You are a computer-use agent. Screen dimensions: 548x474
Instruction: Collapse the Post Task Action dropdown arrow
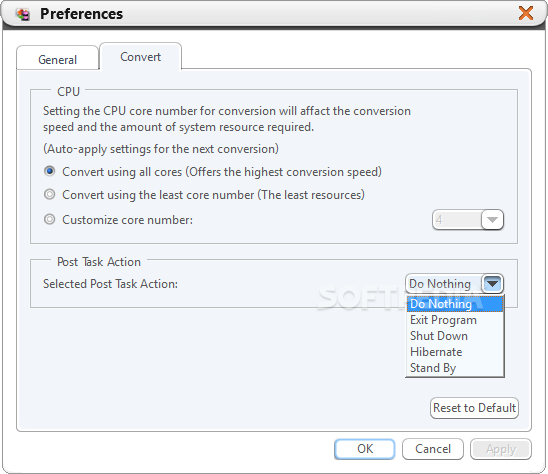coord(492,283)
